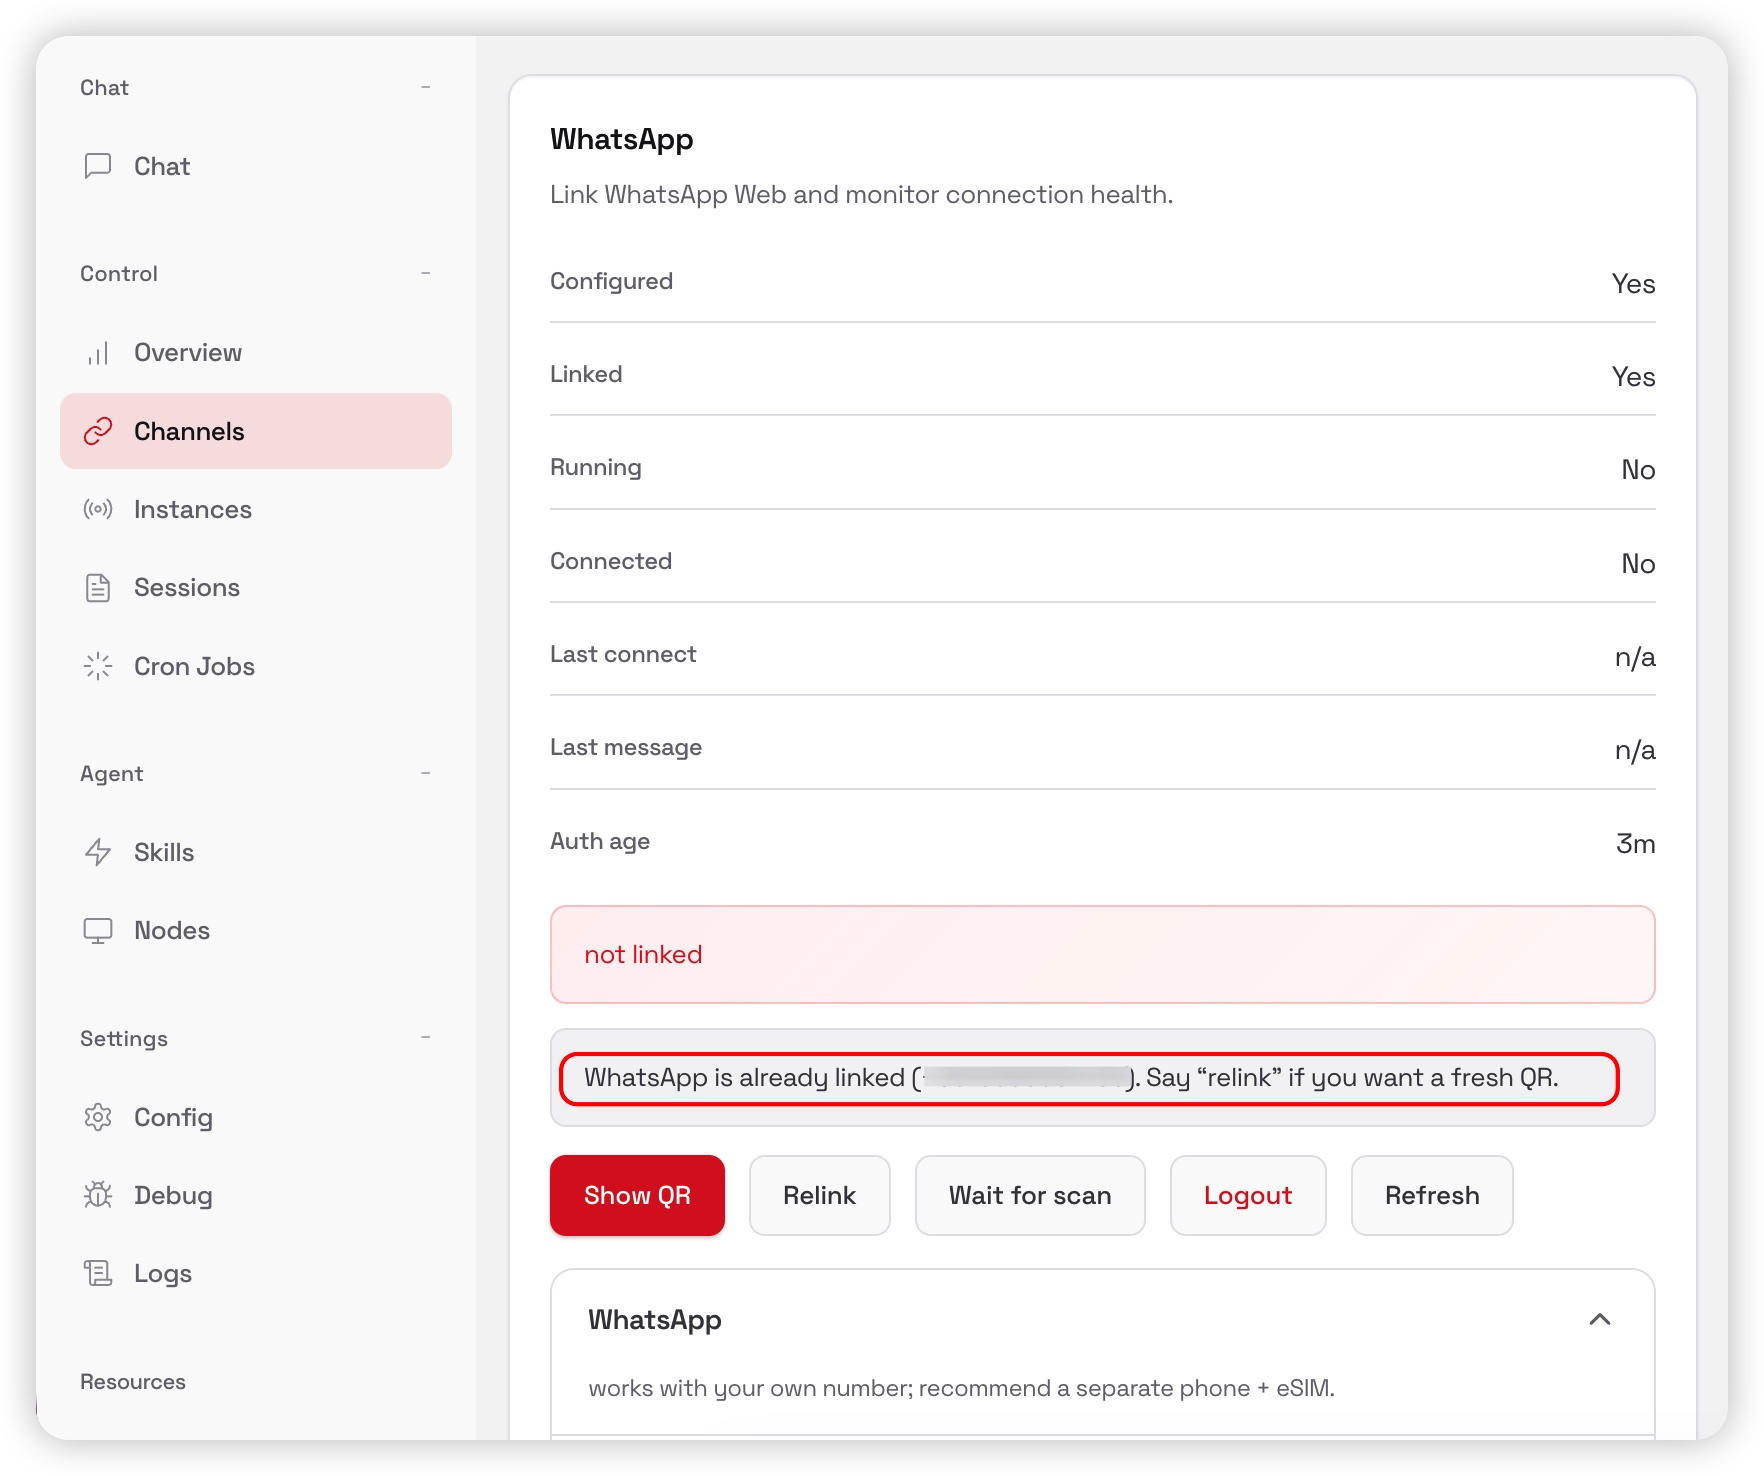Click the Configured row value Yes
The image size is (1764, 1476).
pyautogui.click(x=1634, y=284)
